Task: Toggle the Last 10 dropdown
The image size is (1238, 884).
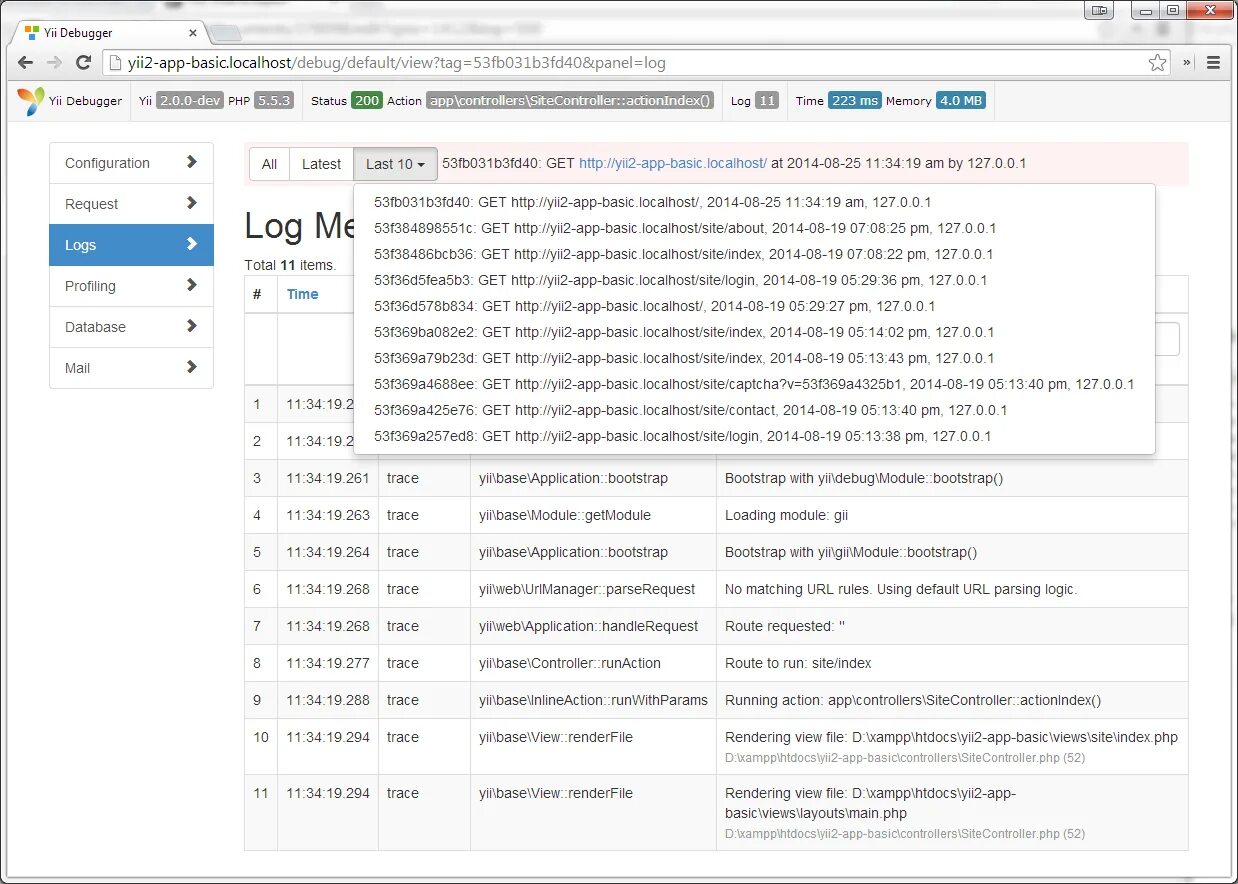Action: [395, 164]
